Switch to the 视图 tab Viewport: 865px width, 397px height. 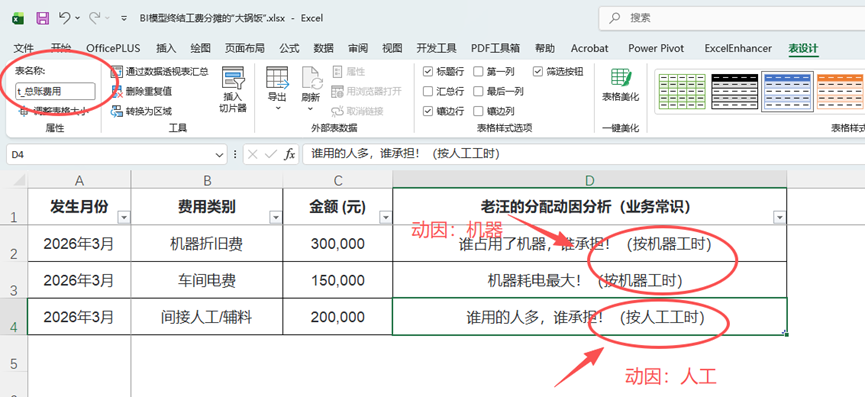392,49
